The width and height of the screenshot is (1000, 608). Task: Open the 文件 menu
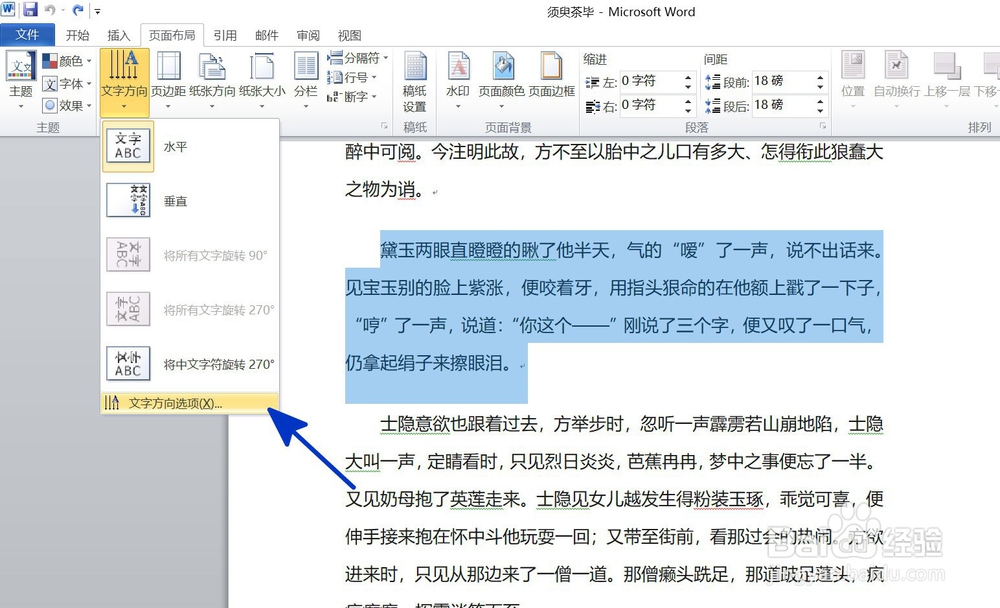(x=28, y=33)
